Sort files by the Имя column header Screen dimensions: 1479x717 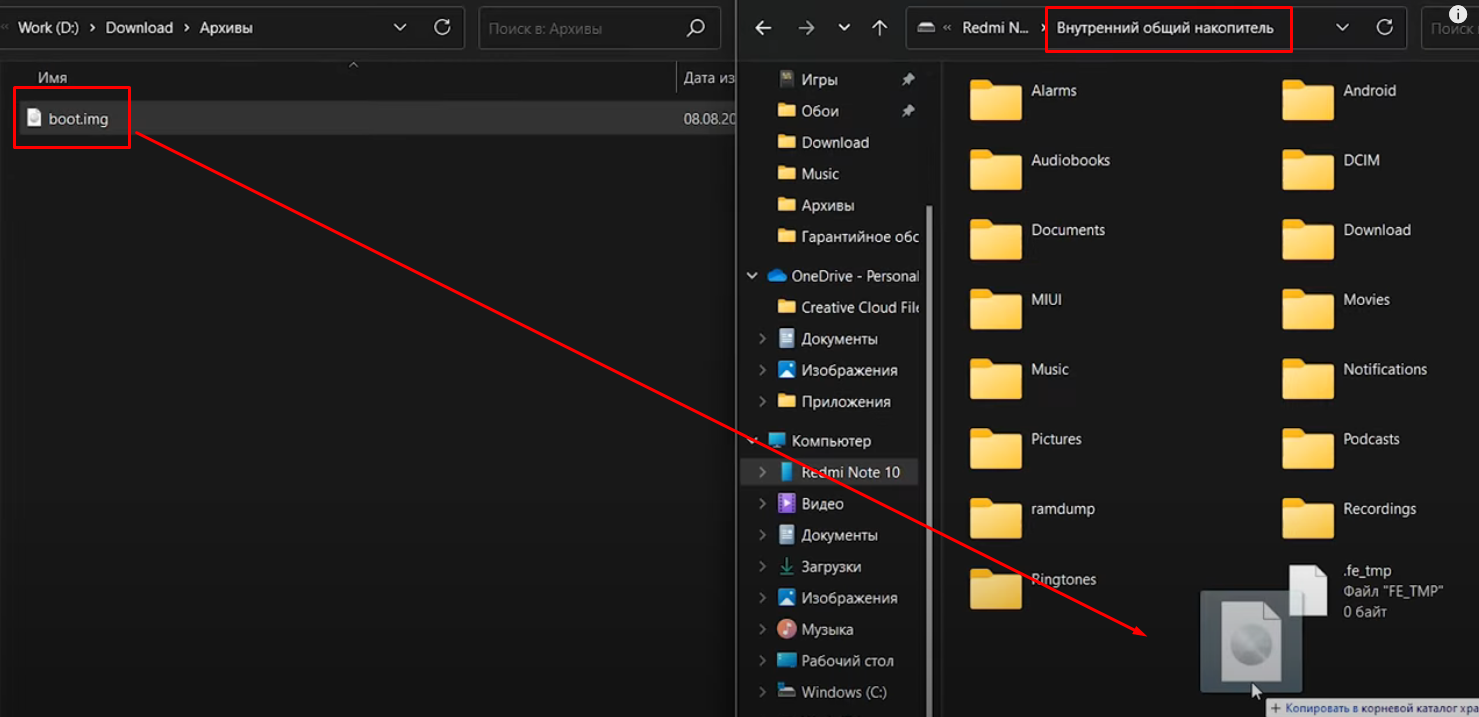pyautogui.click(x=53, y=78)
